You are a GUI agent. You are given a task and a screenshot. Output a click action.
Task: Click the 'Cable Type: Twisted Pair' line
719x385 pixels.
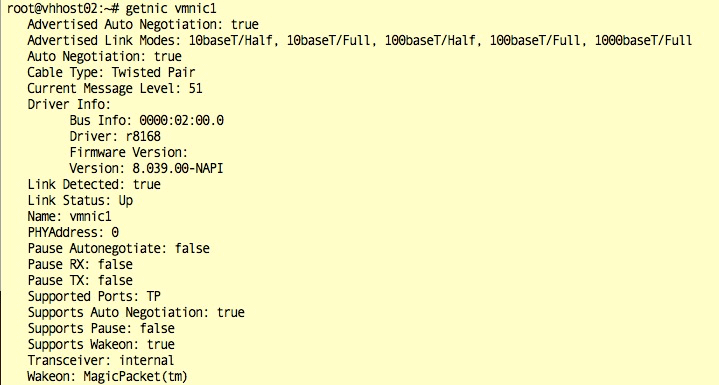[111, 72]
